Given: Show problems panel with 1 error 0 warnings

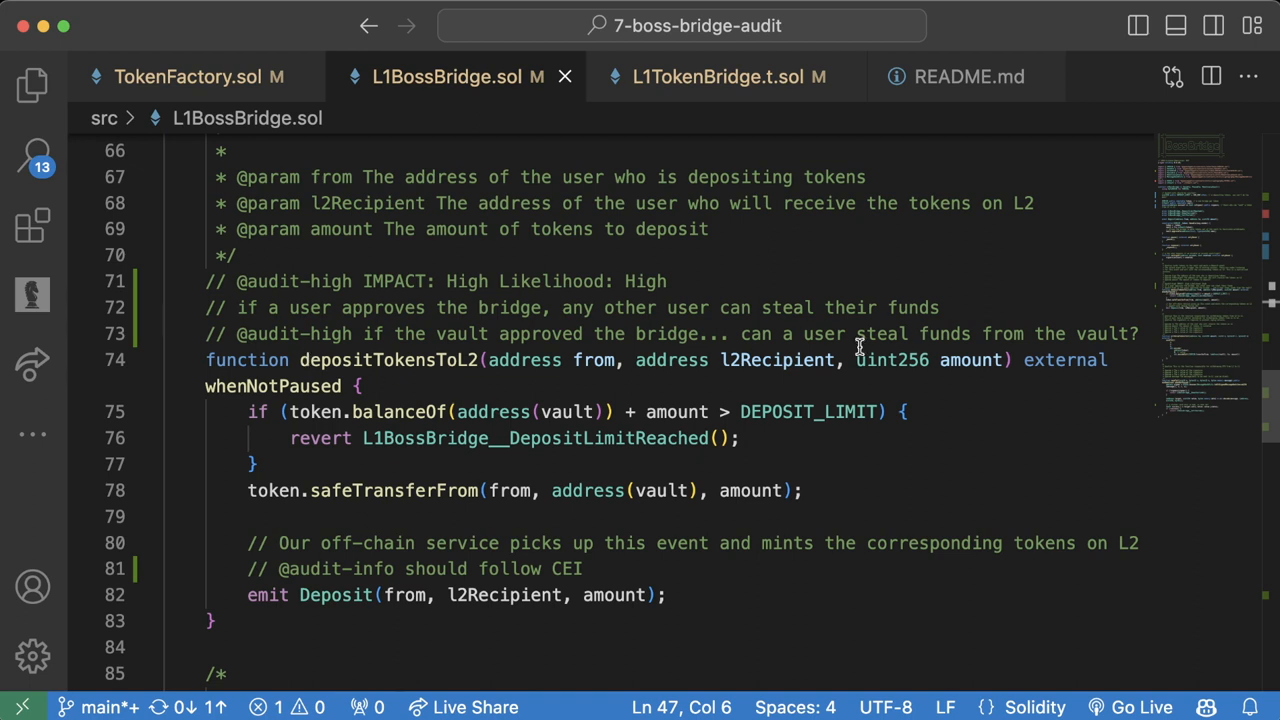Looking at the screenshot, I should point(287,707).
